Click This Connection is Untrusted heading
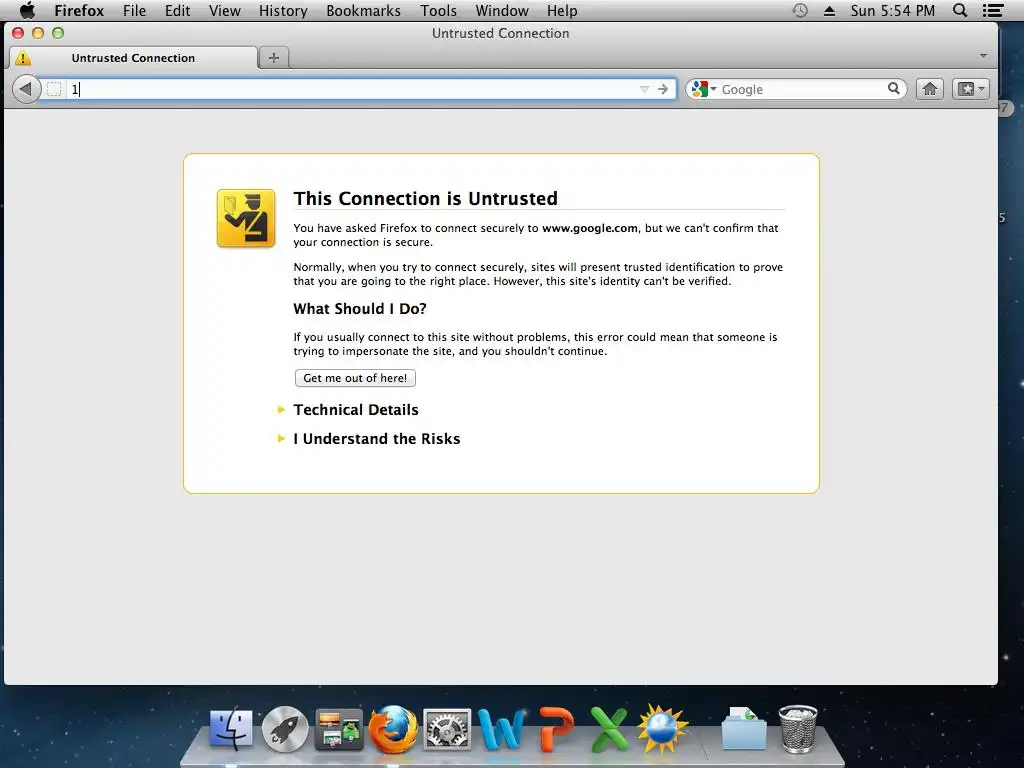 (426, 199)
